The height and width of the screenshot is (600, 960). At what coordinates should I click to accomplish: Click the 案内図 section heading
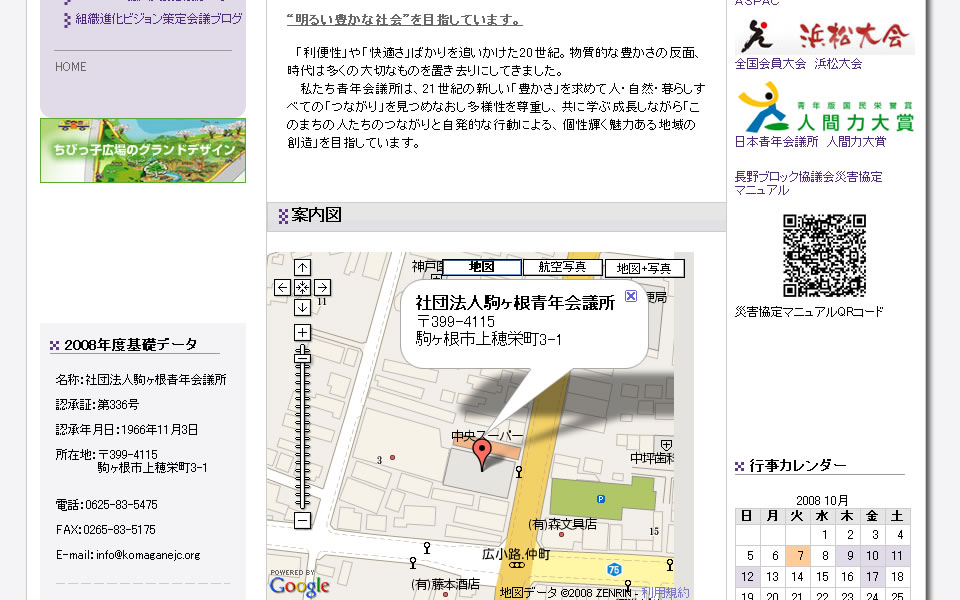click(316, 215)
